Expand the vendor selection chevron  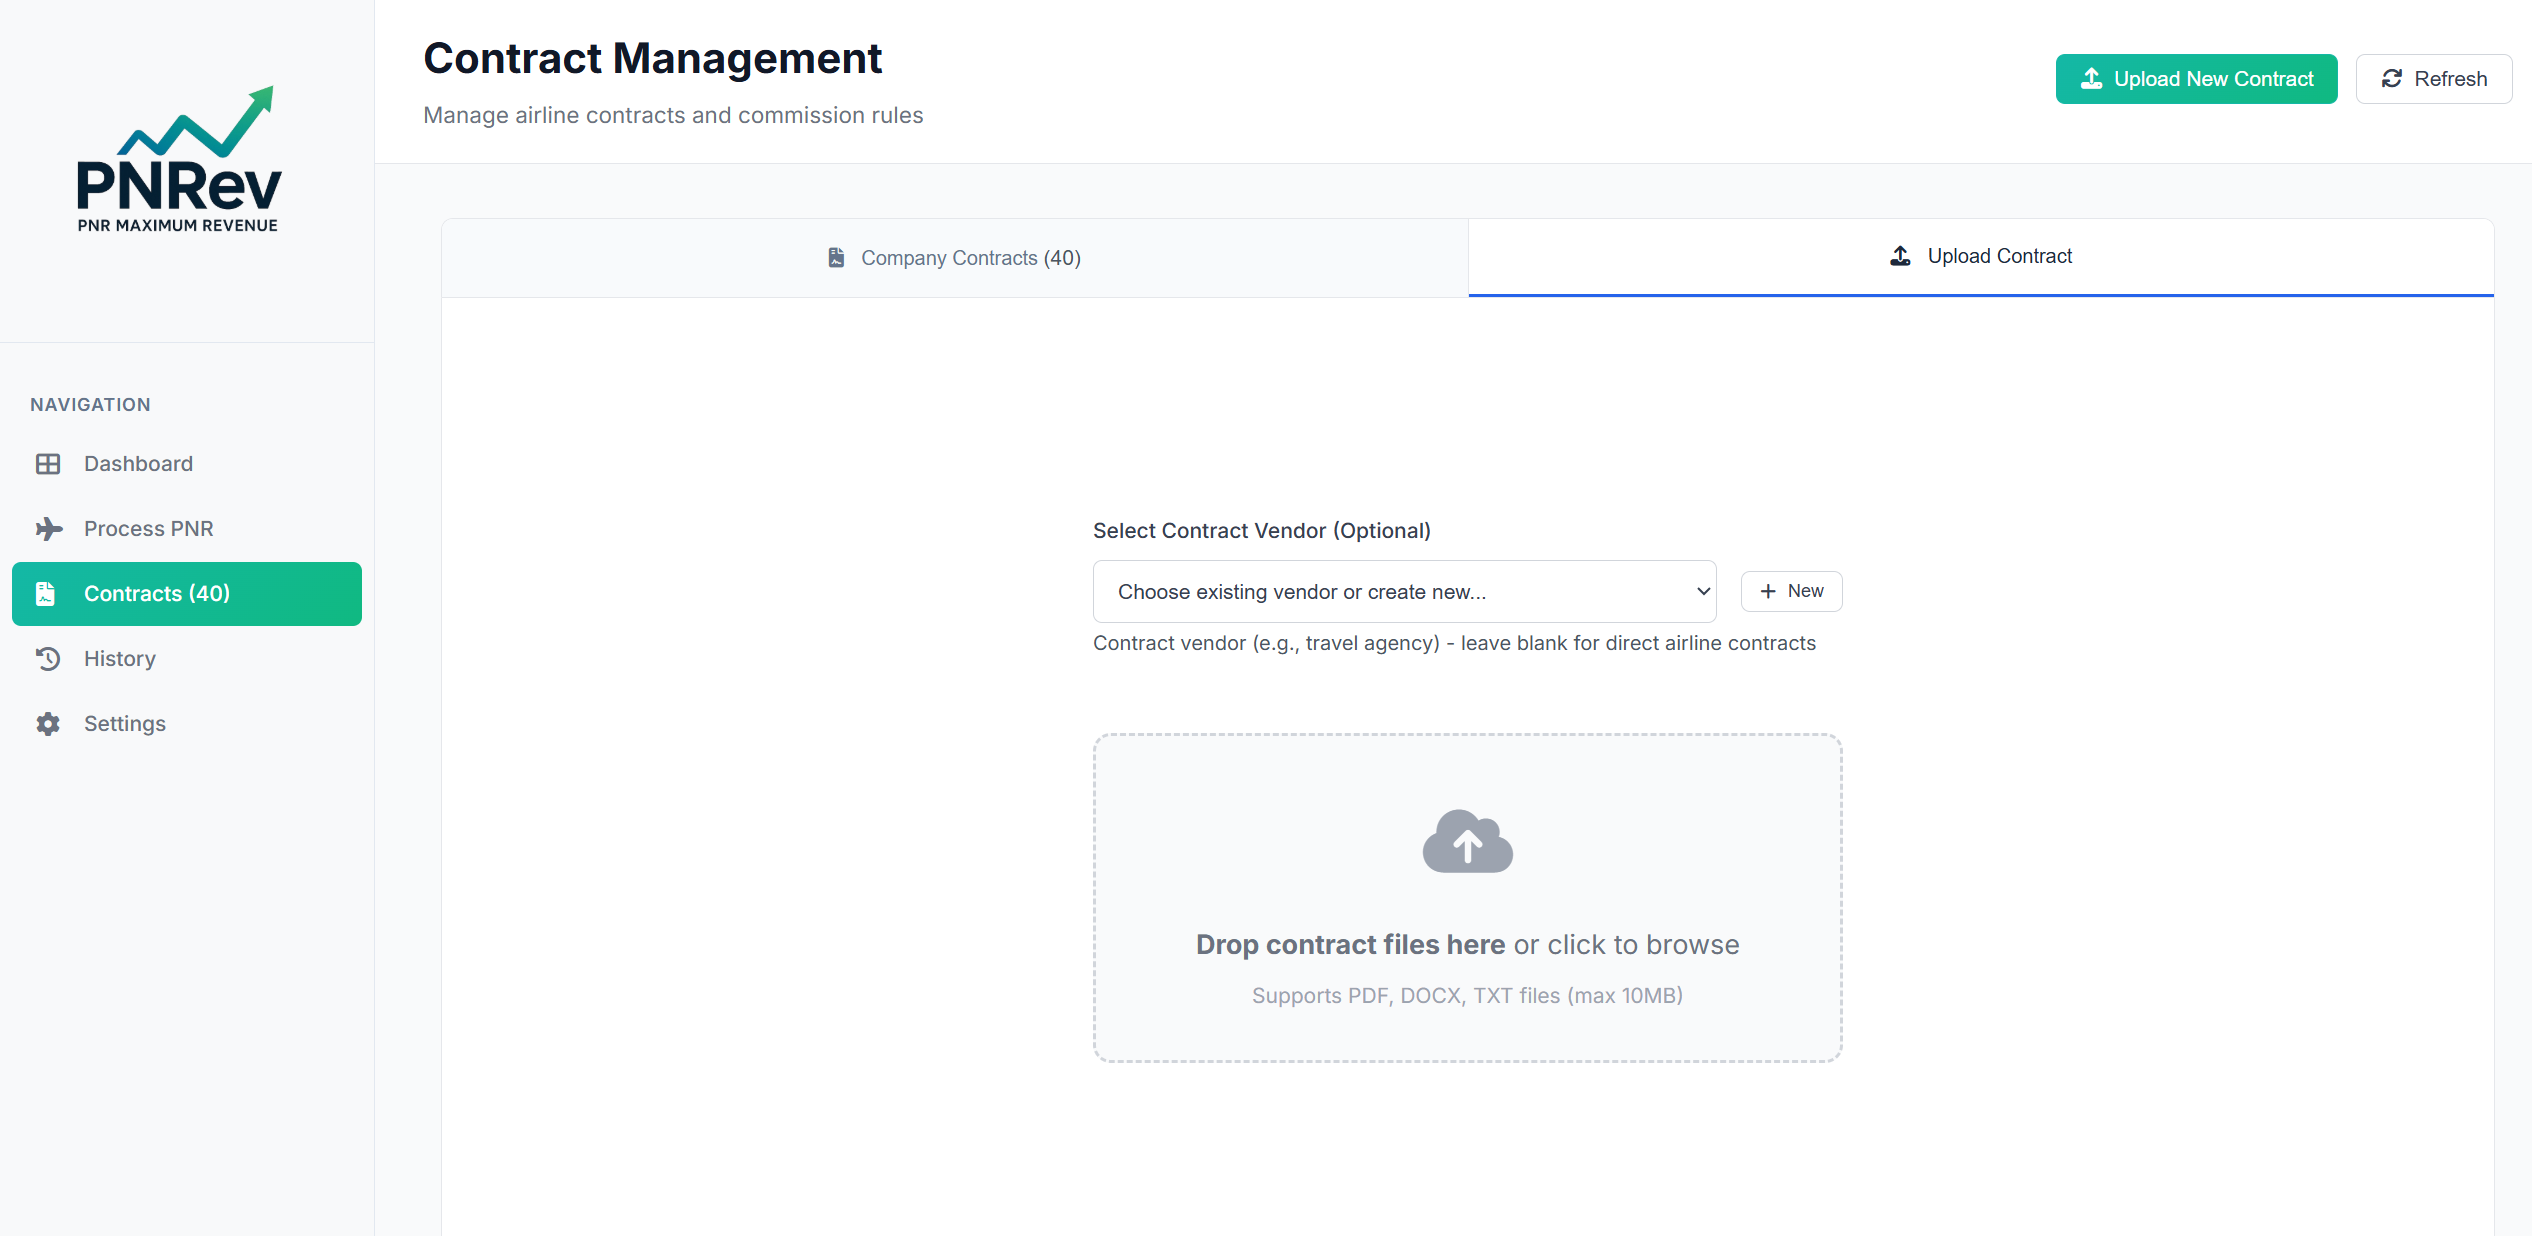1700,591
